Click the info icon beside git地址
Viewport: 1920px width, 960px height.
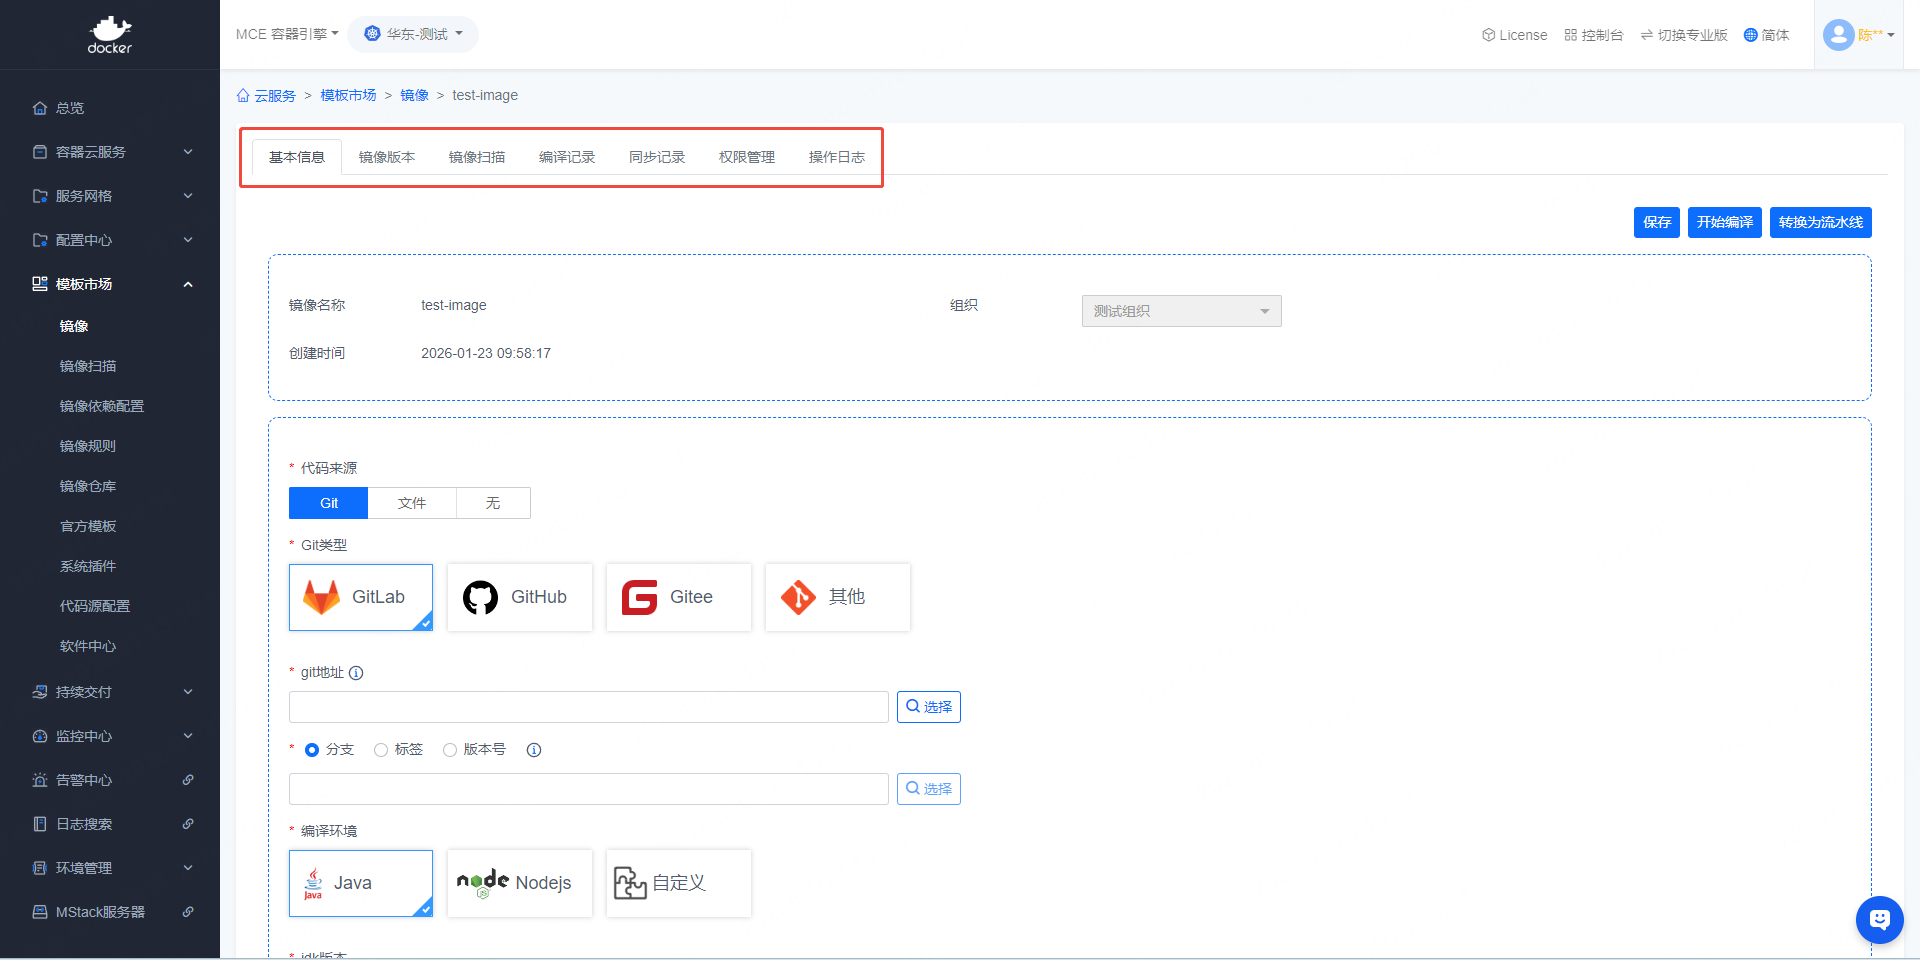tap(356, 673)
